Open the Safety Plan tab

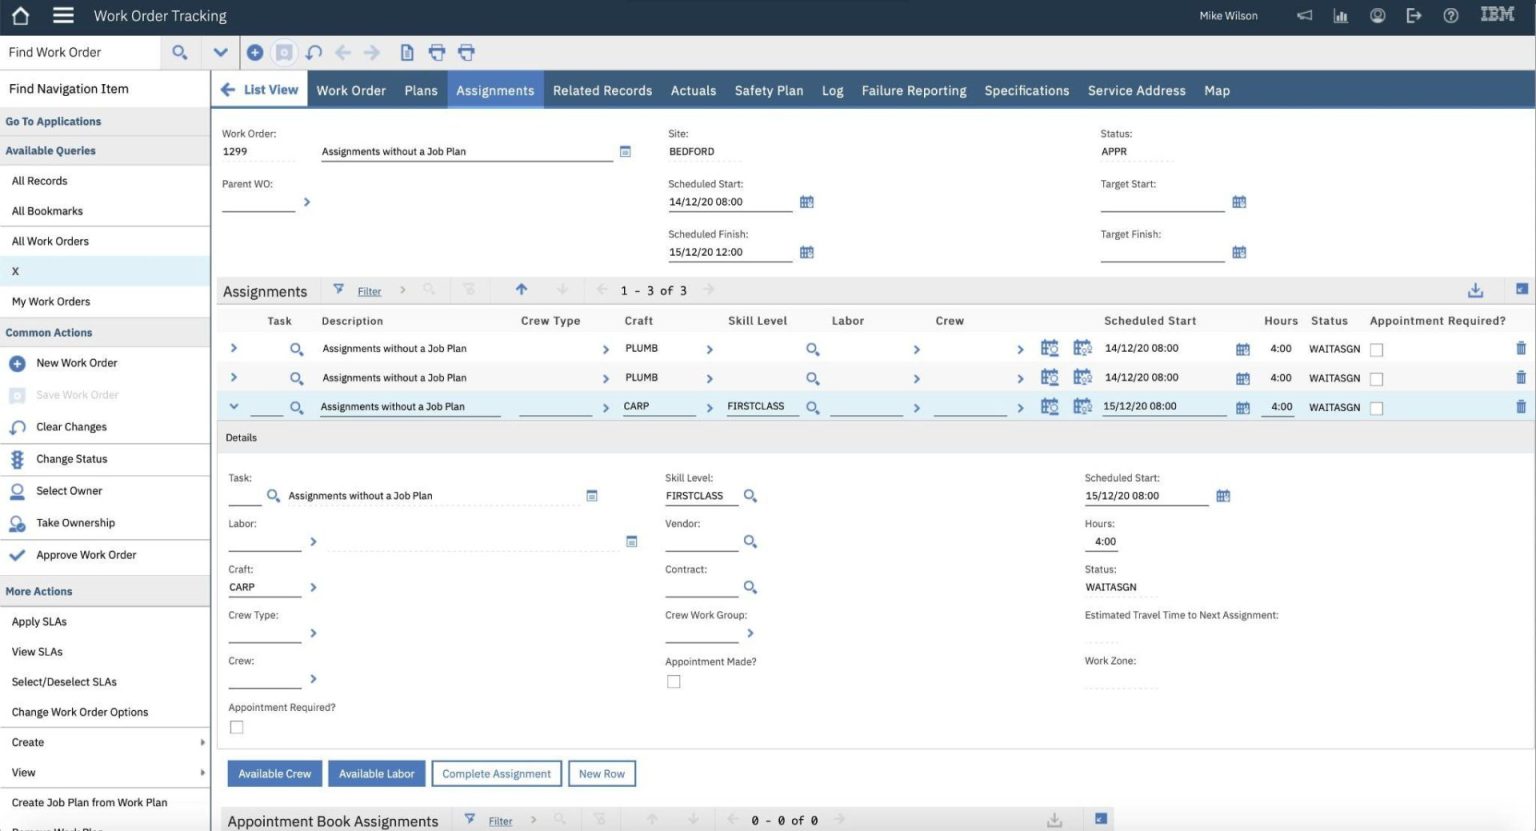pos(768,90)
